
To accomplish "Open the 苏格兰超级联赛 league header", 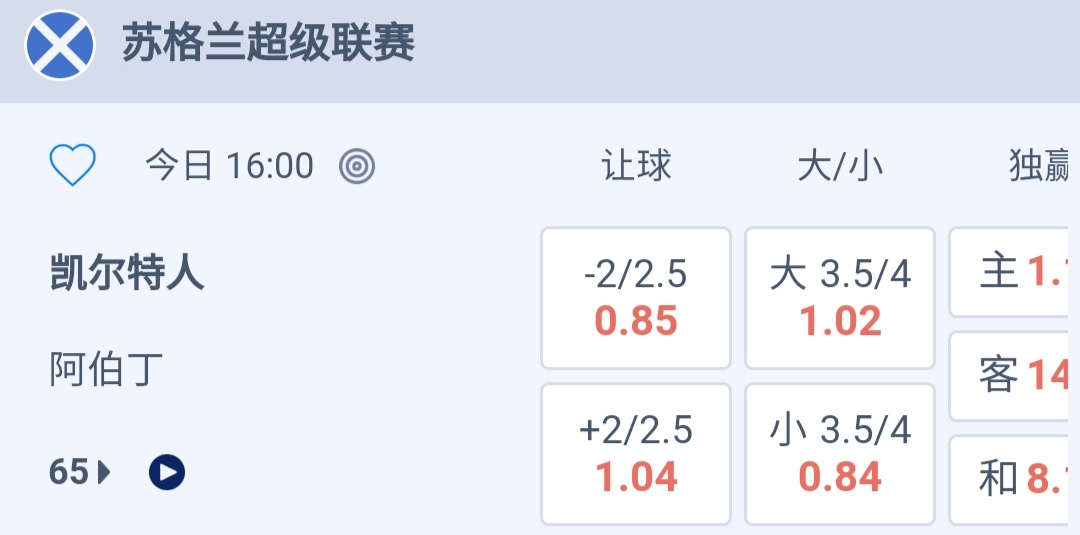I will 268,45.
